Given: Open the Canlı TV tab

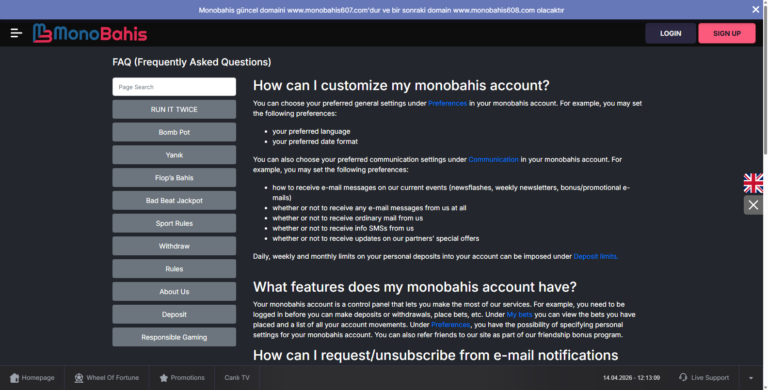Looking at the screenshot, I should [237, 378].
